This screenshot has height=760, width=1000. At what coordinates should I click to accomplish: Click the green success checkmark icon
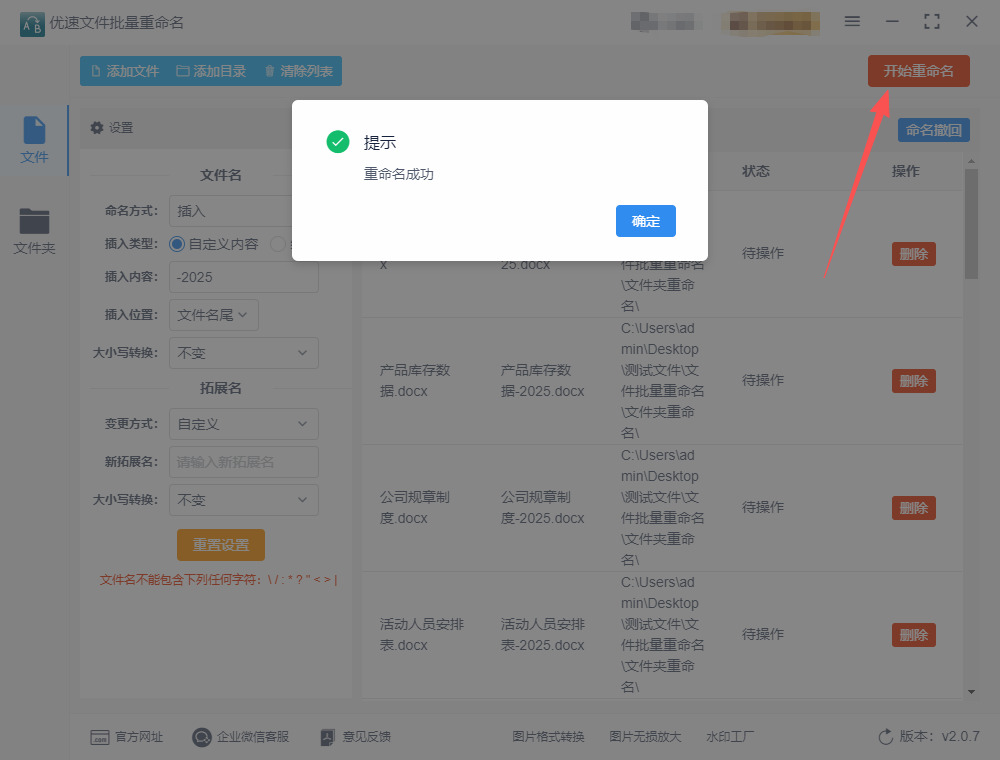pos(337,142)
